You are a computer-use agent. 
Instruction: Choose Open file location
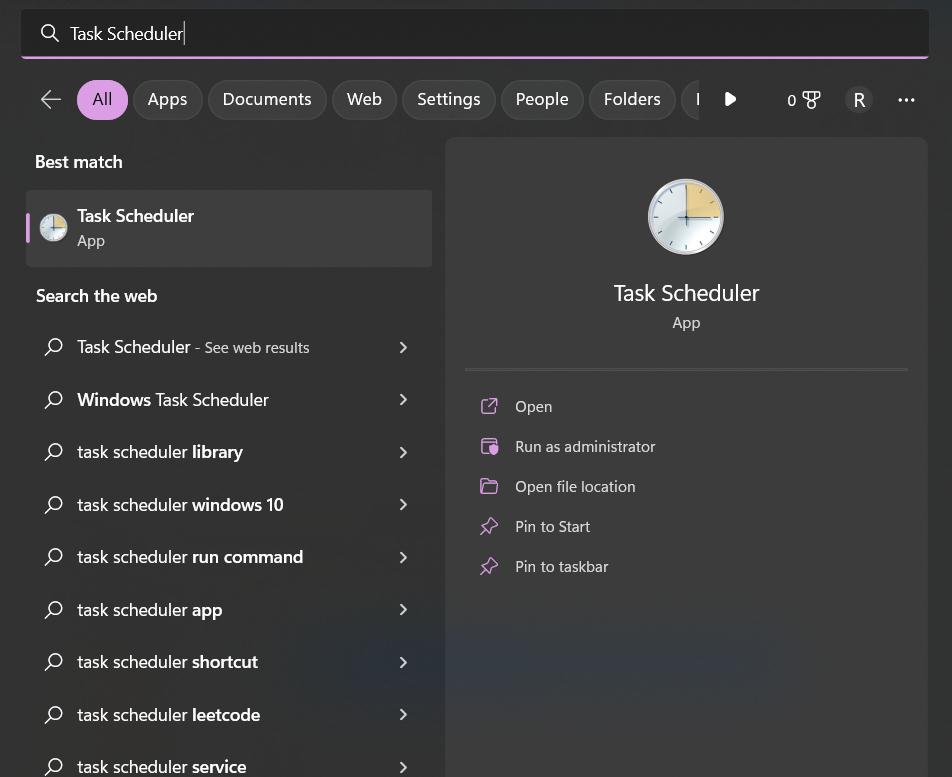(x=575, y=487)
